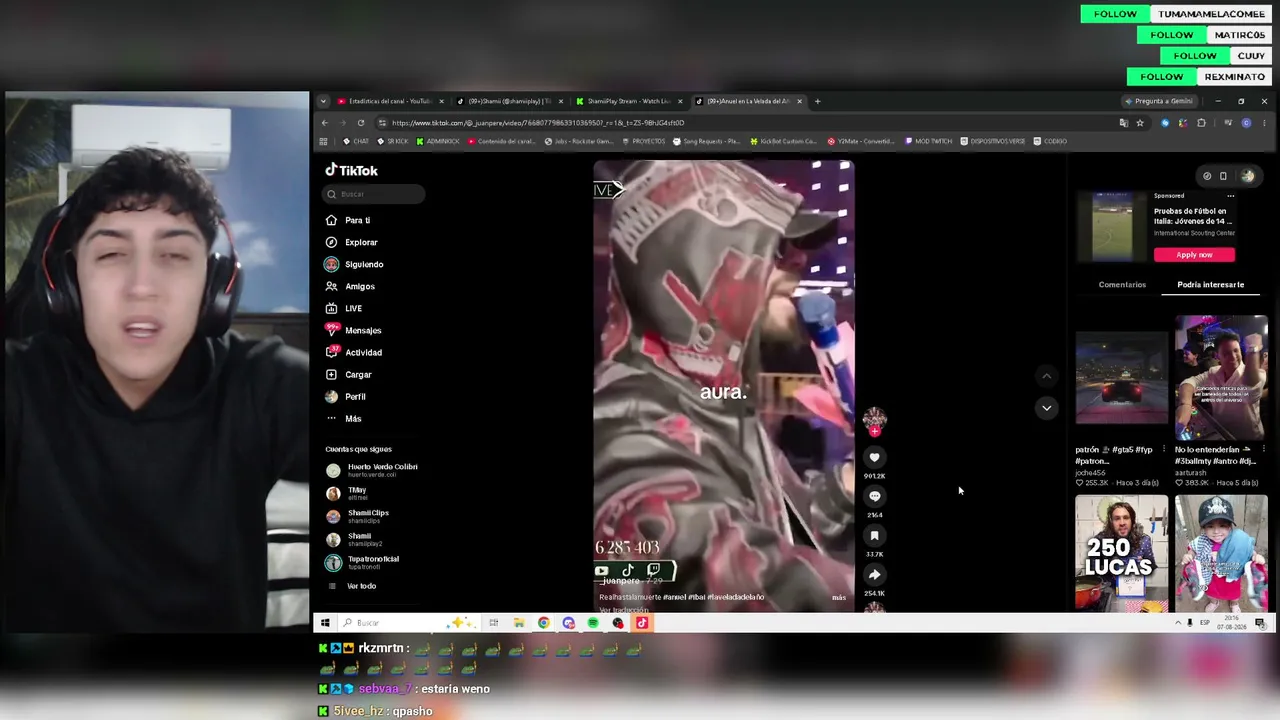Open the browser tab search dropdown
The width and height of the screenshot is (1280, 720).
coord(322,101)
